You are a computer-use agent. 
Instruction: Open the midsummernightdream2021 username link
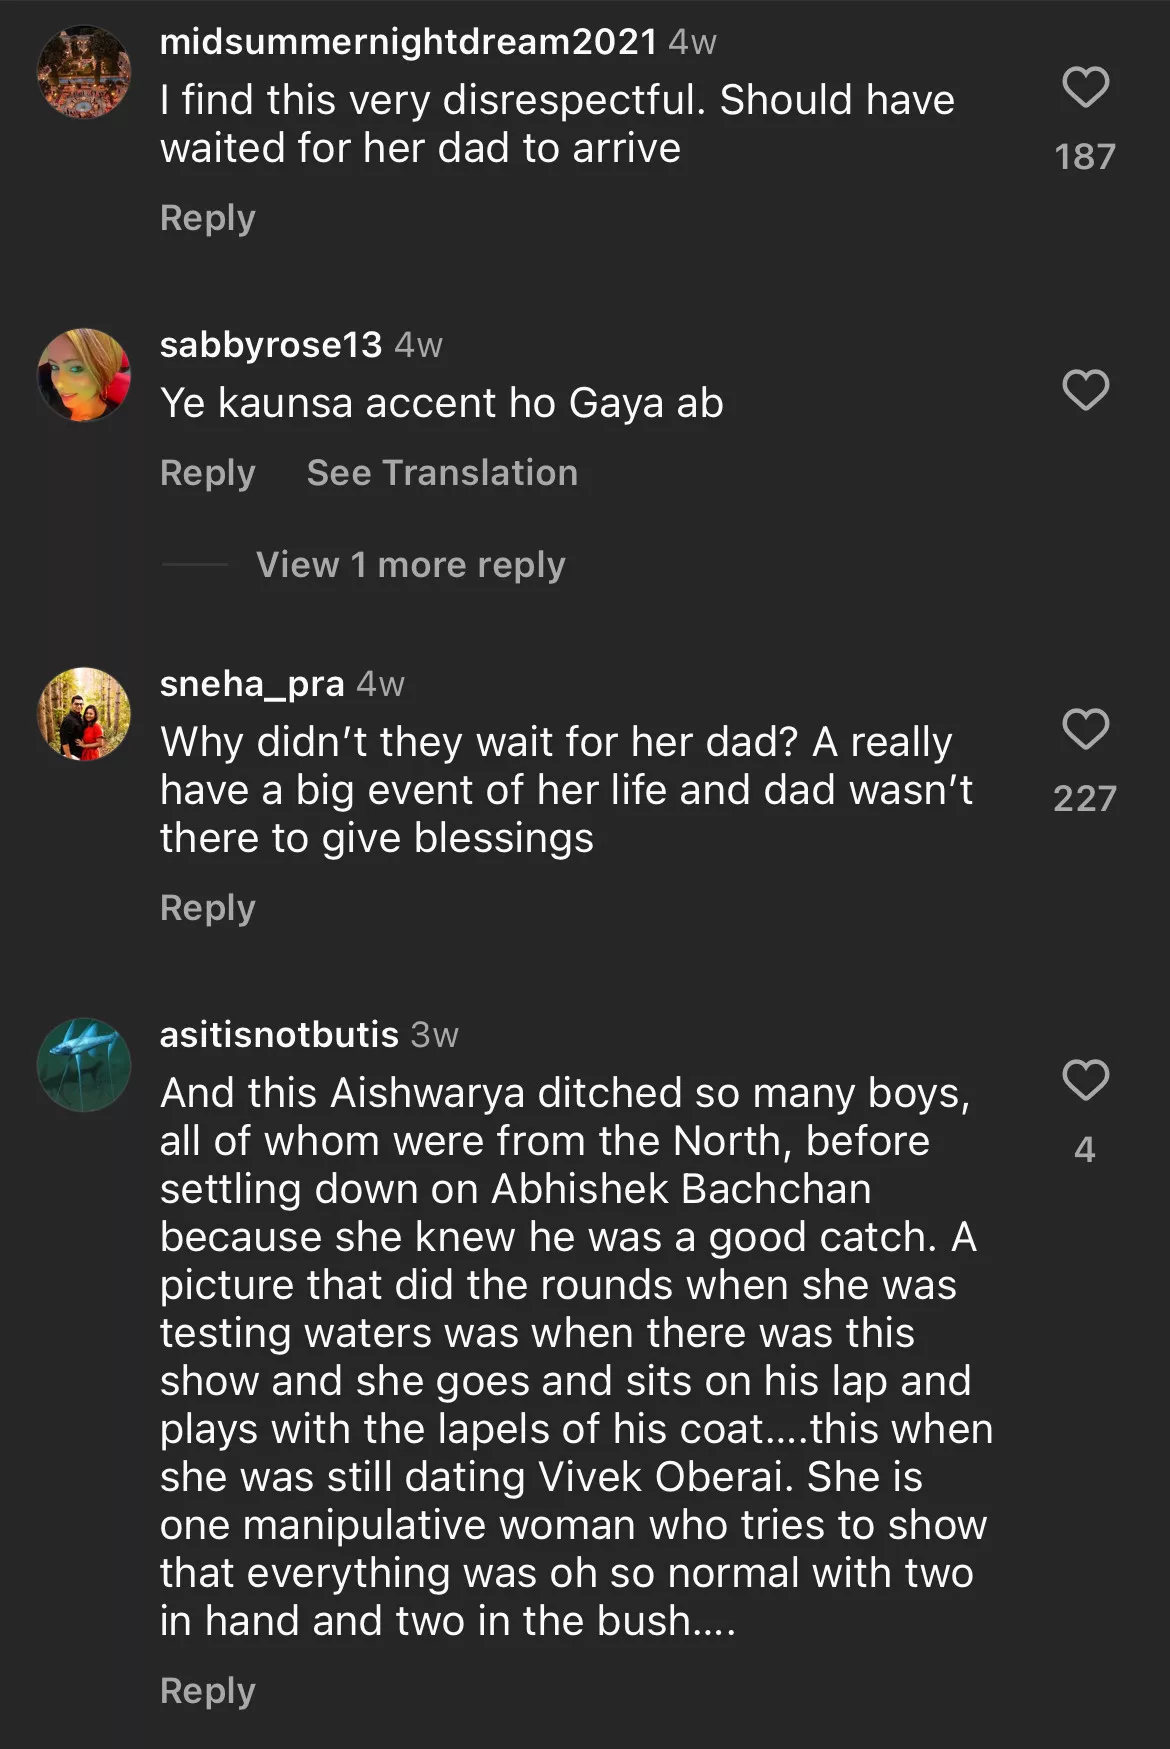[x=408, y=42]
